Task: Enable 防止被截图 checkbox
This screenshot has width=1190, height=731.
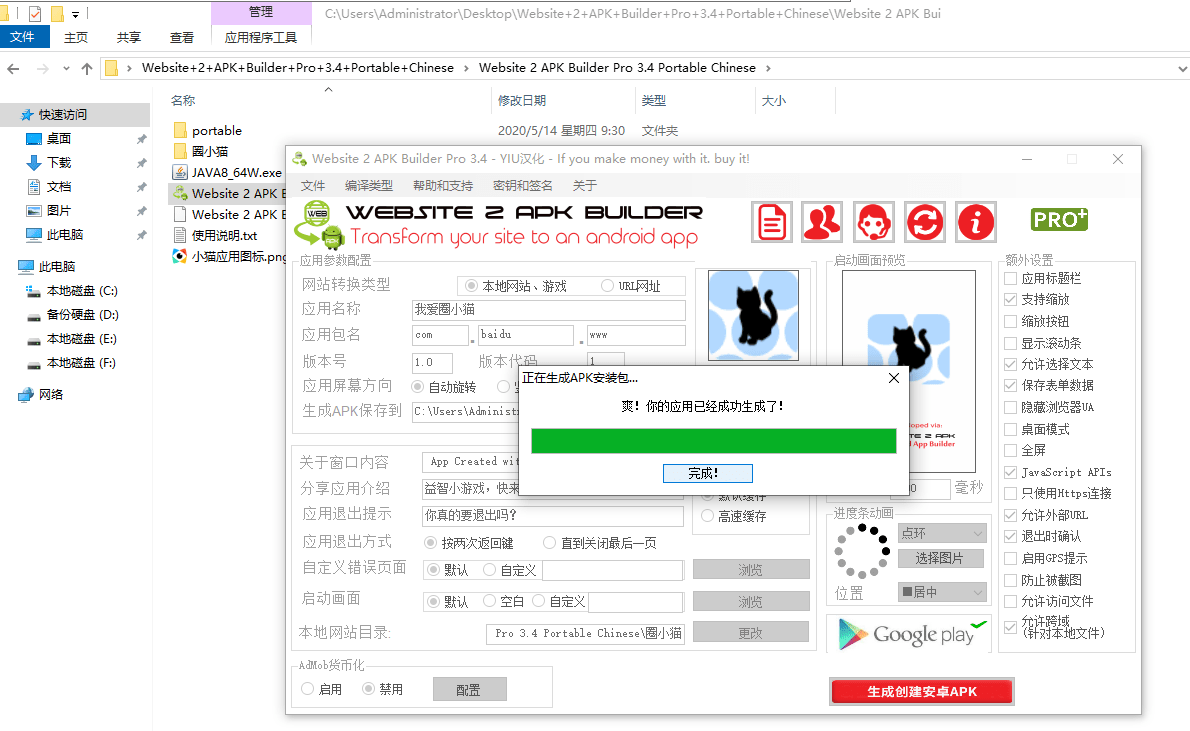Action: point(1010,580)
